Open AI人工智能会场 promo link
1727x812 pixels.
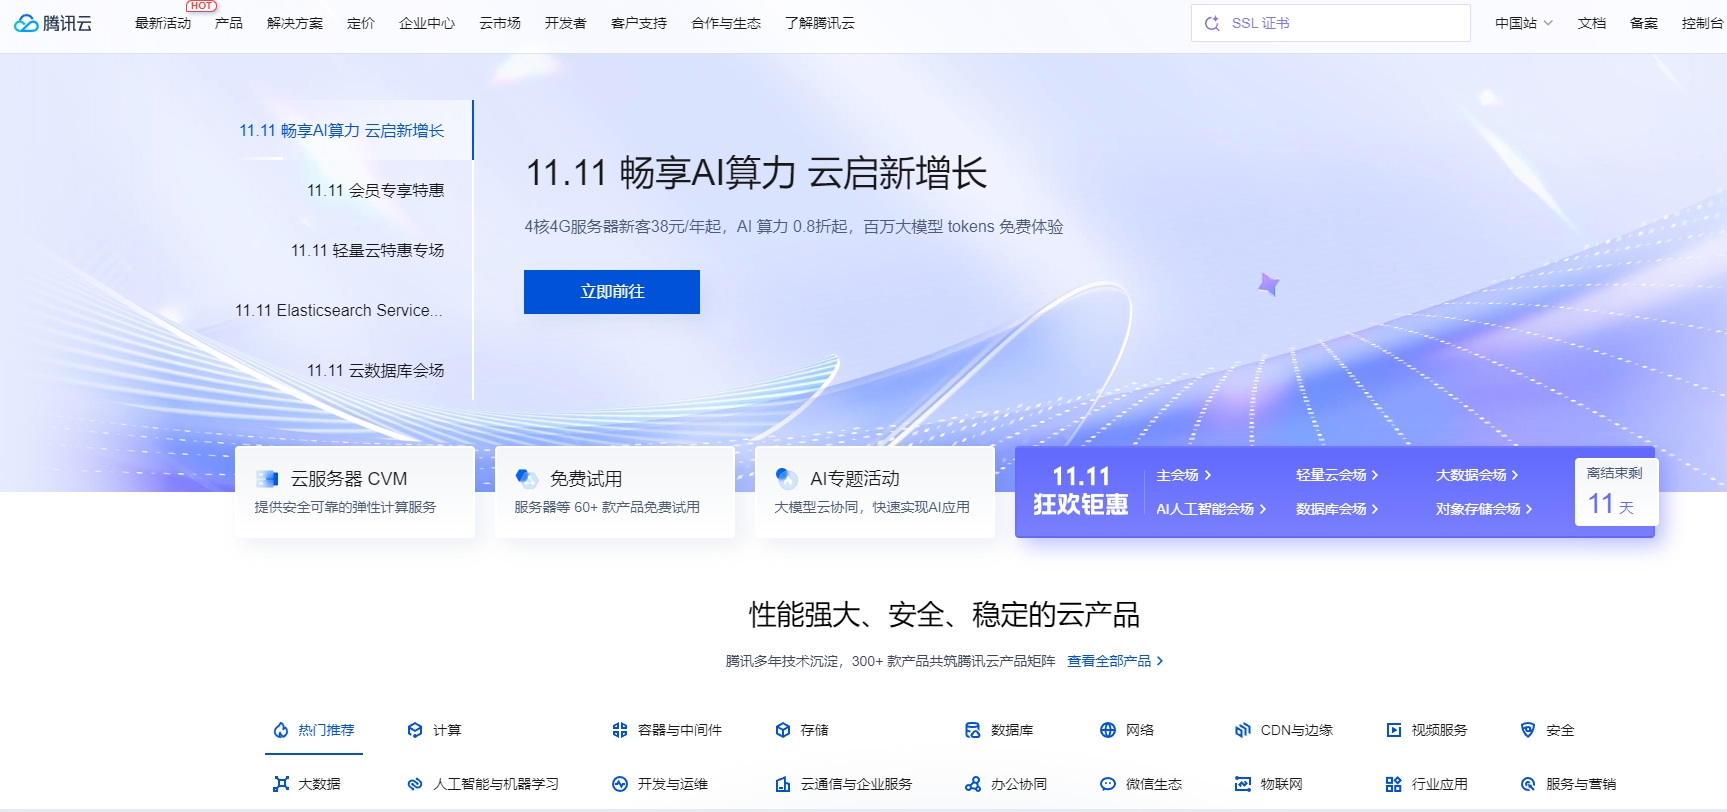[1211, 509]
